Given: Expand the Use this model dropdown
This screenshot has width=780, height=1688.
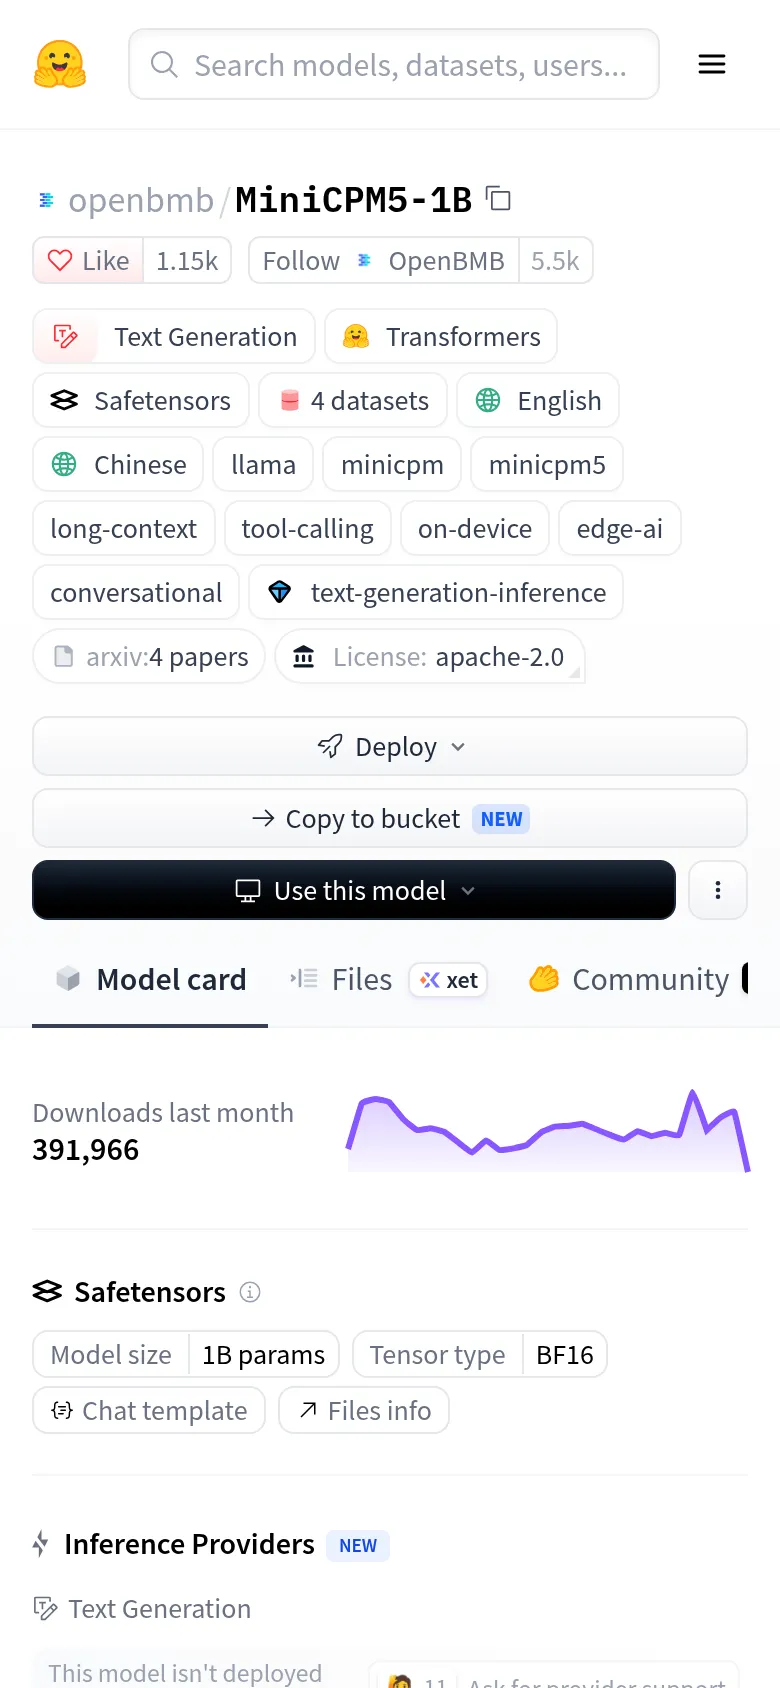Looking at the screenshot, I should 354,890.
